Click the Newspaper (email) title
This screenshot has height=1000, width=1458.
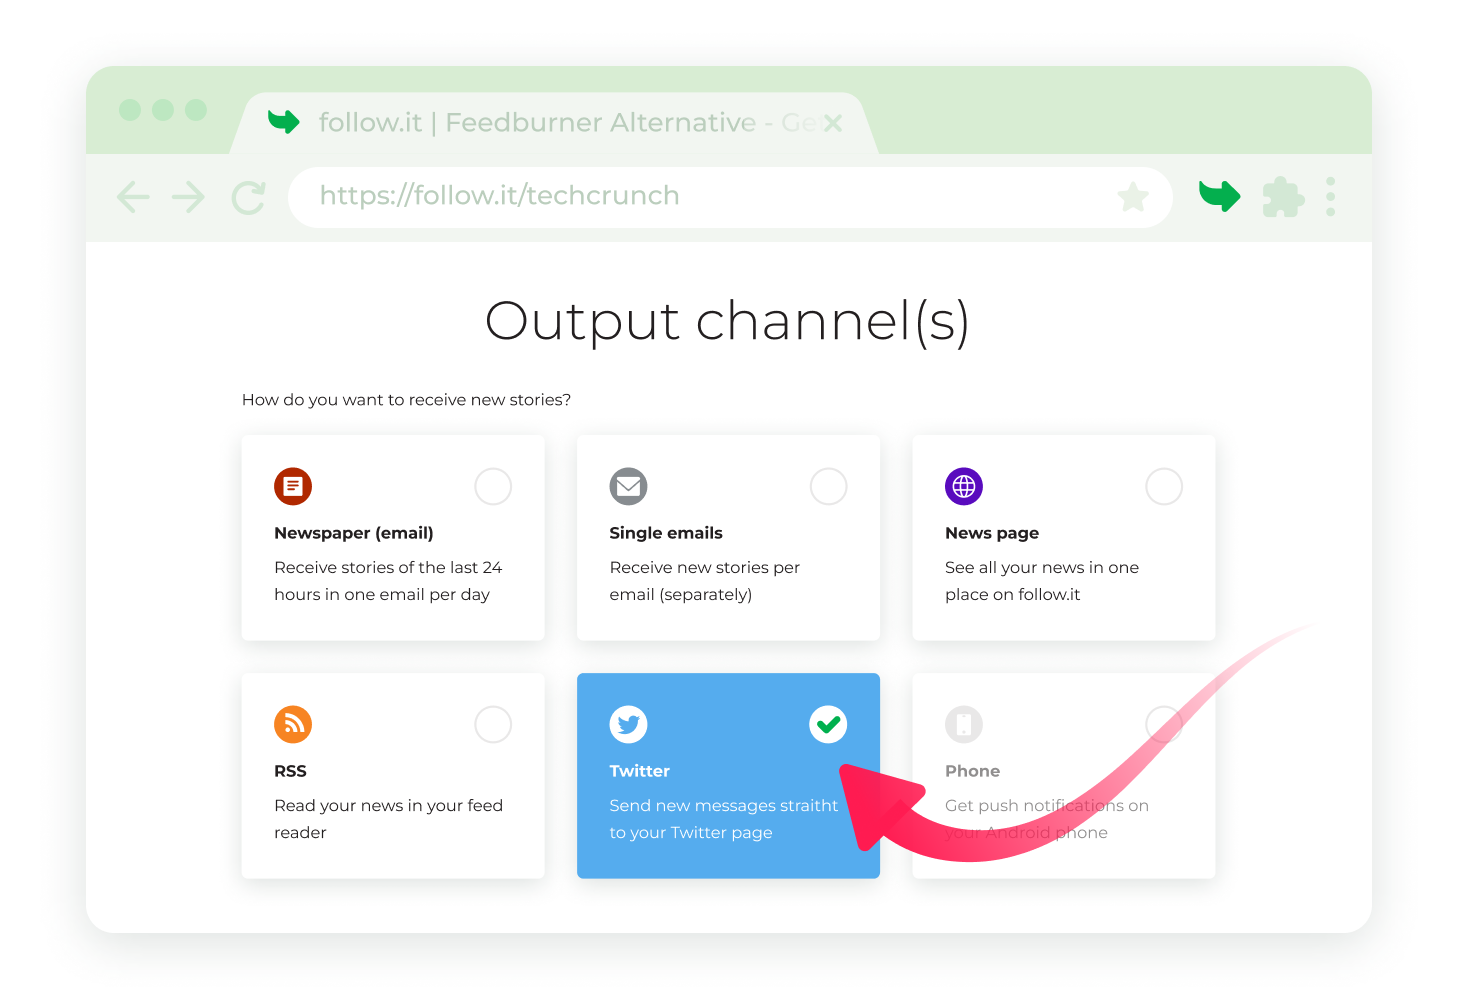click(x=354, y=533)
